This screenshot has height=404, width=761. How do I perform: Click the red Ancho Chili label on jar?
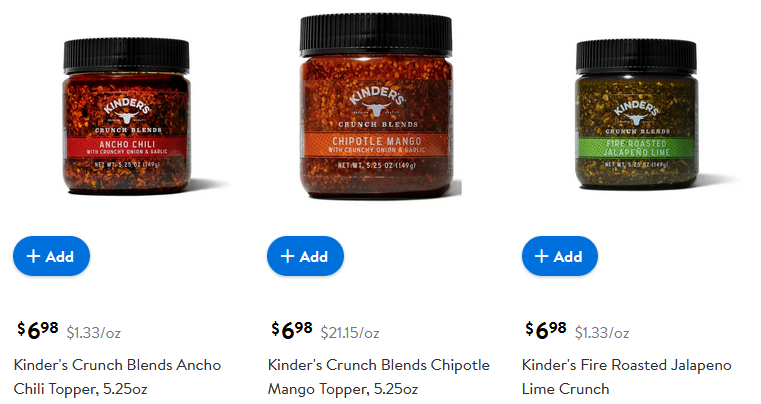[127, 147]
